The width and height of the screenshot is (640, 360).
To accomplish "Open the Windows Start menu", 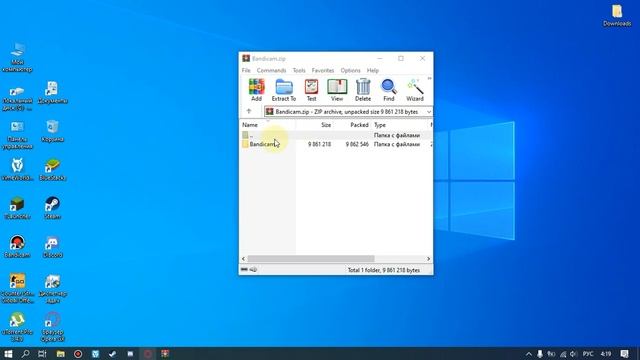I will coord(8,353).
